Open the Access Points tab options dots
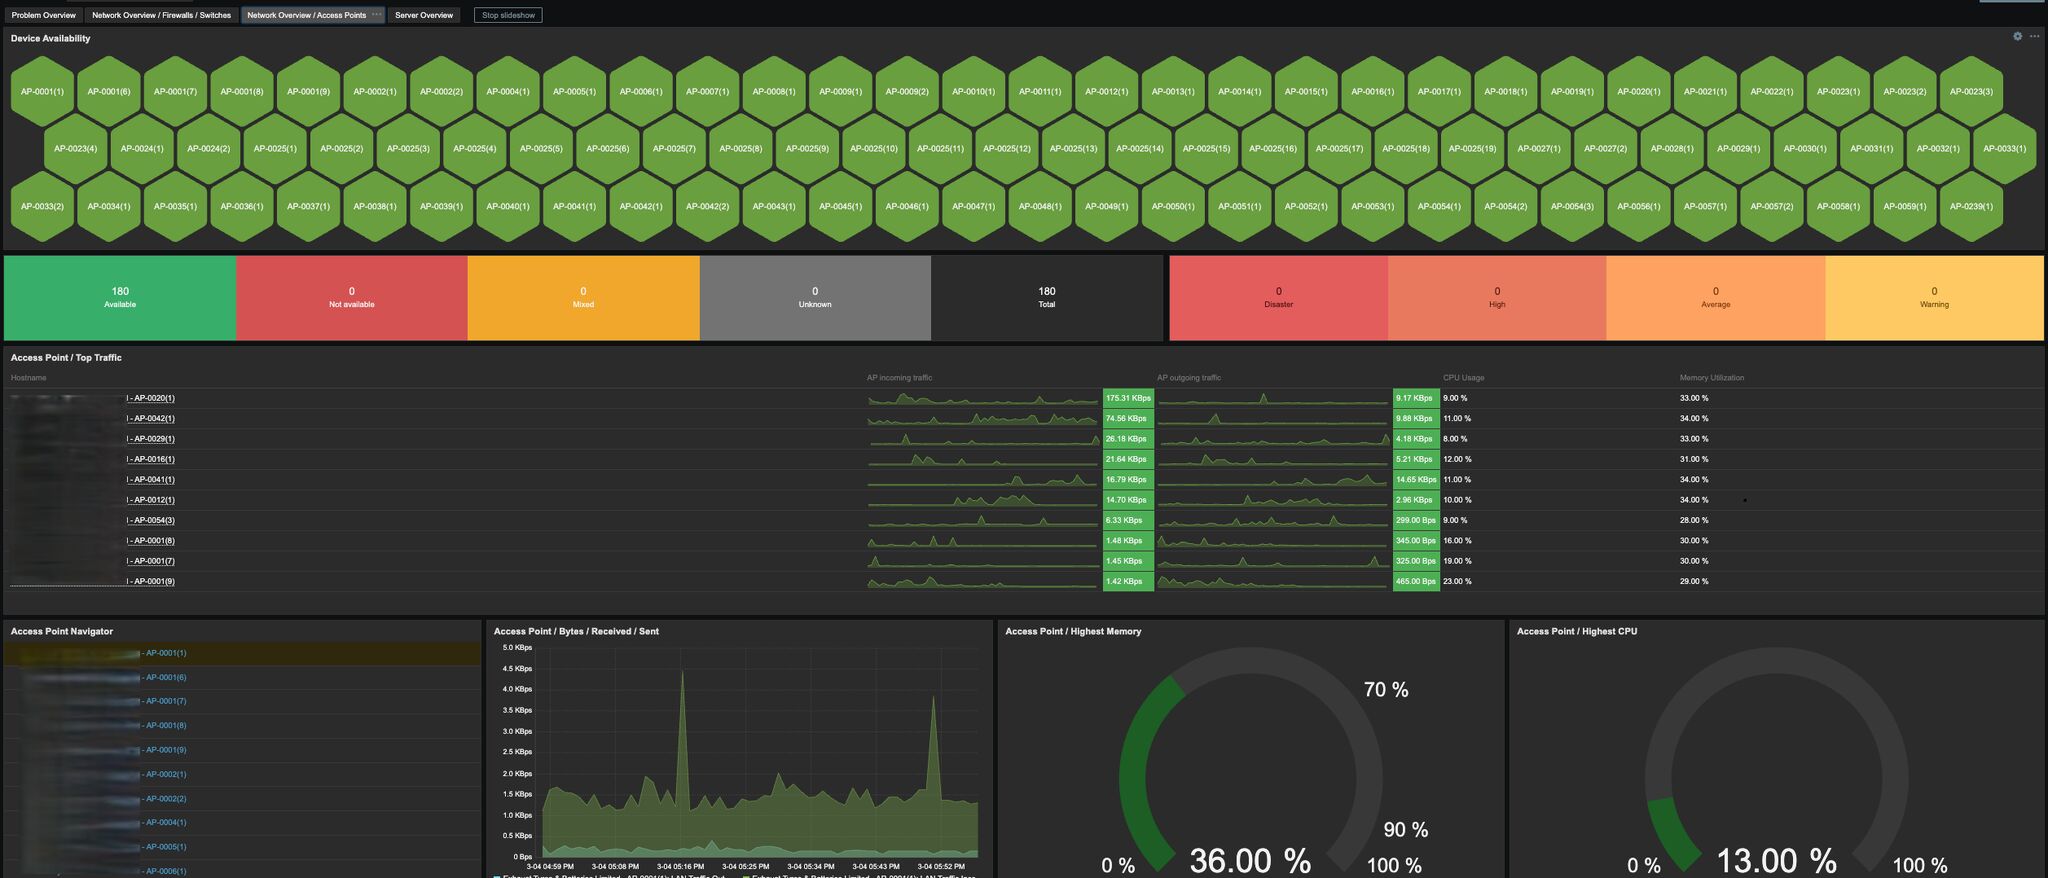Viewport: 2048px width, 878px height. [x=376, y=15]
